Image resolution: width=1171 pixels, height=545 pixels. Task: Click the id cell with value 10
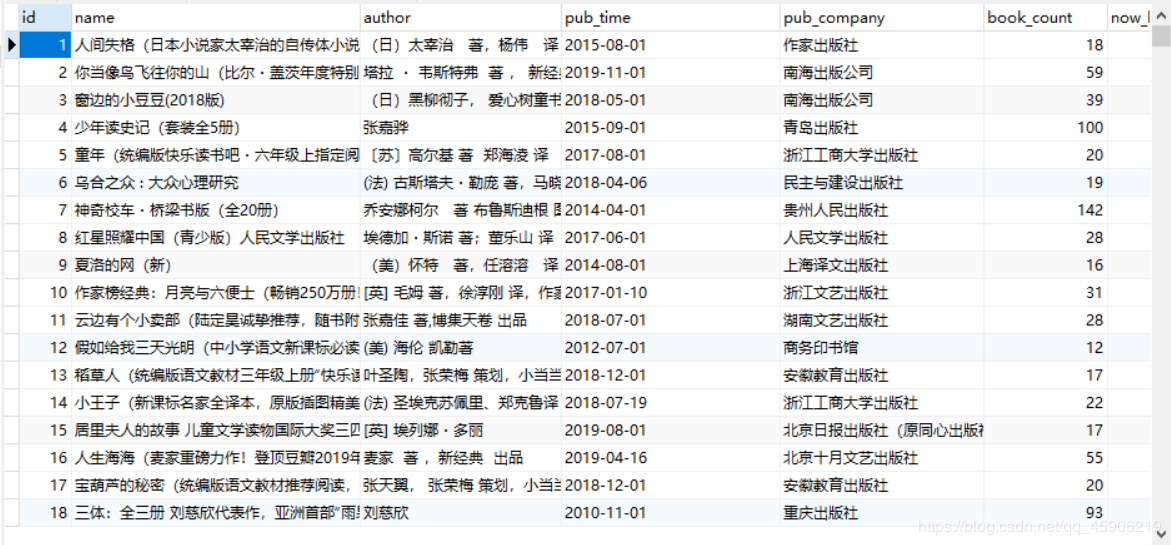point(45,293)
